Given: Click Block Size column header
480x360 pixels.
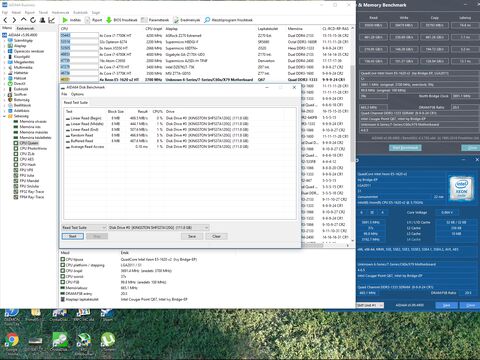Looking at the screenshot, I should [x=116, y=111].
